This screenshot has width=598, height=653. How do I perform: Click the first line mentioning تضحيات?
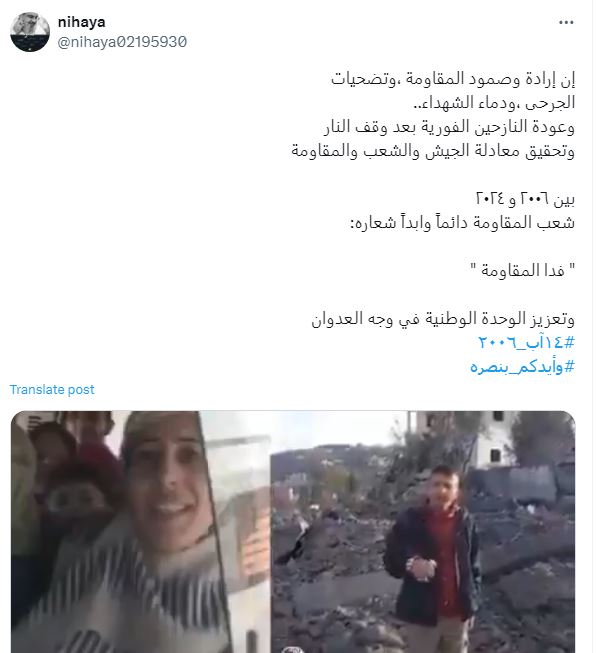click(x=453, y=79)
